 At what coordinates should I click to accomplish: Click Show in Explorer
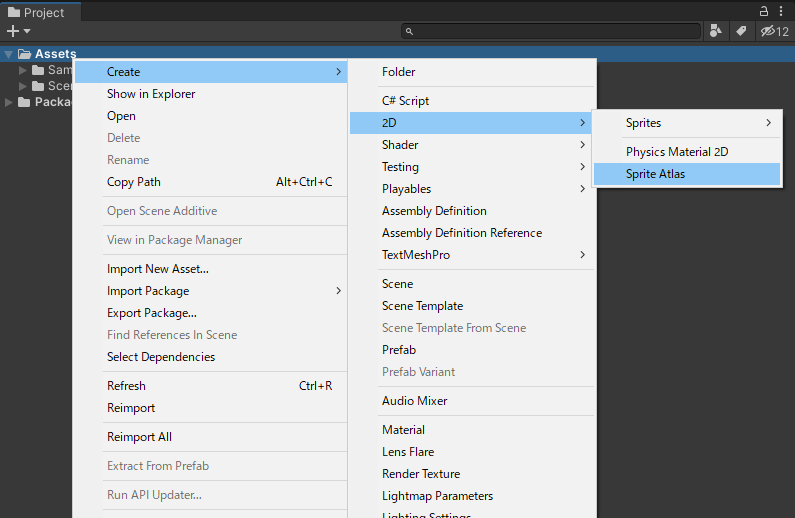click(x=151, y=94)
